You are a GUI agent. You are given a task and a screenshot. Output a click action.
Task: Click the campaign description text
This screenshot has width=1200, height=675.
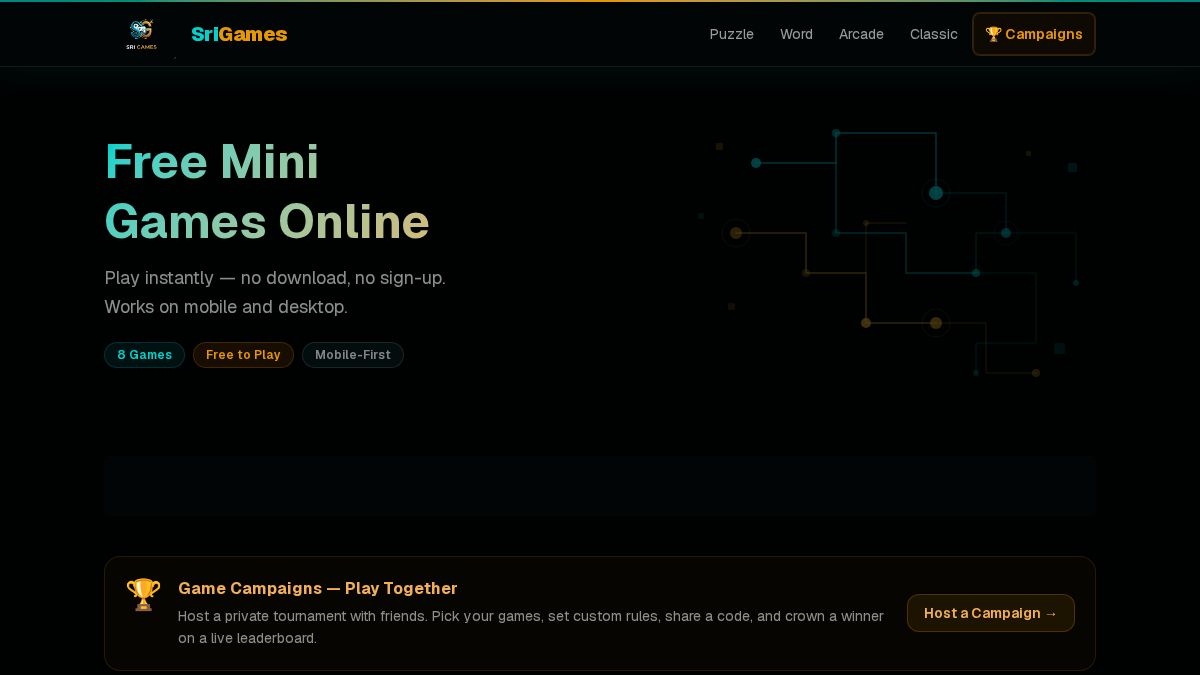[531, 627]
